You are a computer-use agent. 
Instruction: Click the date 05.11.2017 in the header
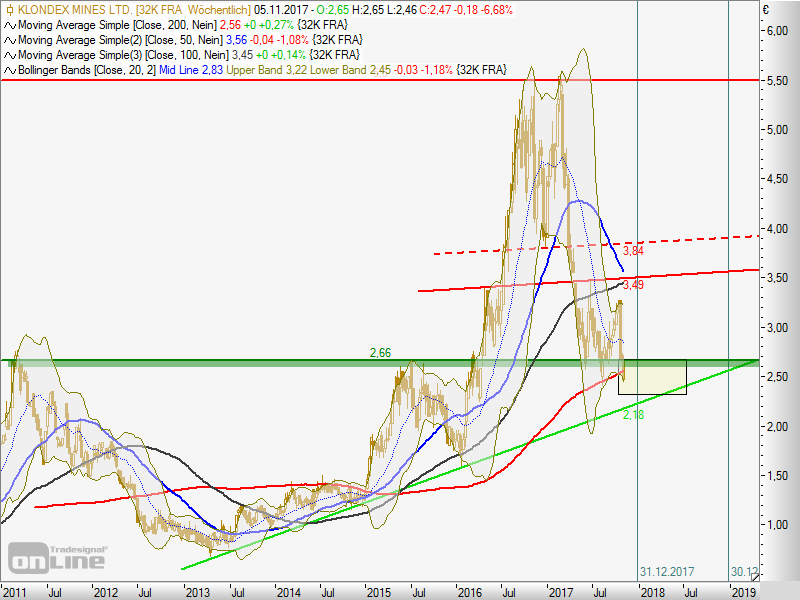point(281,10)
